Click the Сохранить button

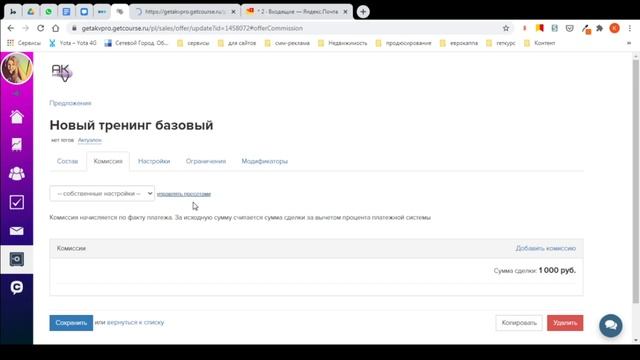pos(71,323)
